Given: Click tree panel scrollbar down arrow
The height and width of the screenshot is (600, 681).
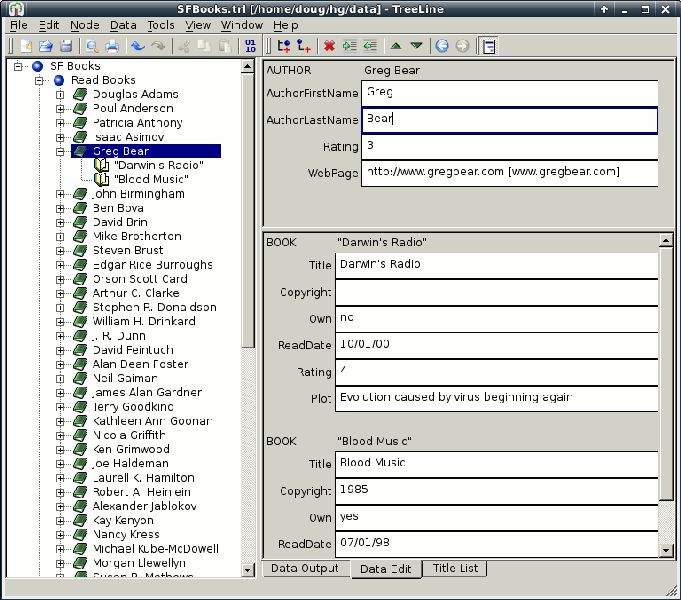Looking at the screenshot, I should [x=248, y=570].
